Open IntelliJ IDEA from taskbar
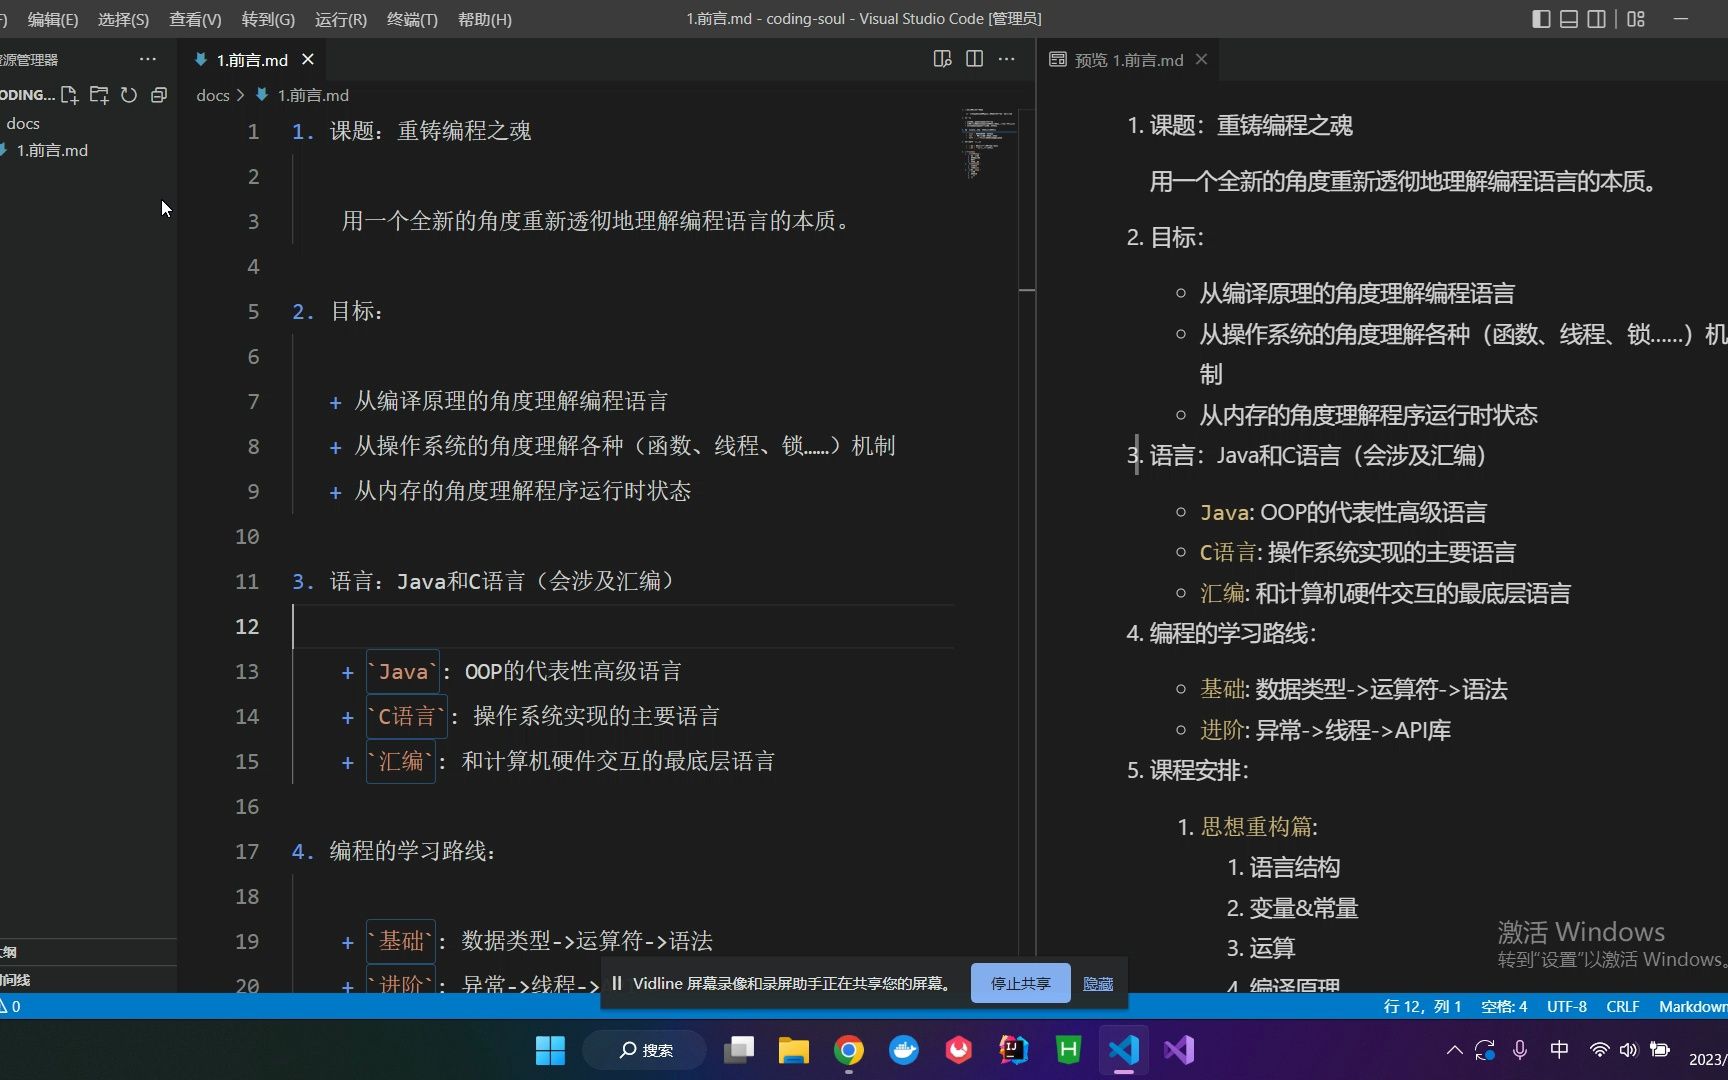Screen dimensions: 1728x1080 tap(1014, 1050)
